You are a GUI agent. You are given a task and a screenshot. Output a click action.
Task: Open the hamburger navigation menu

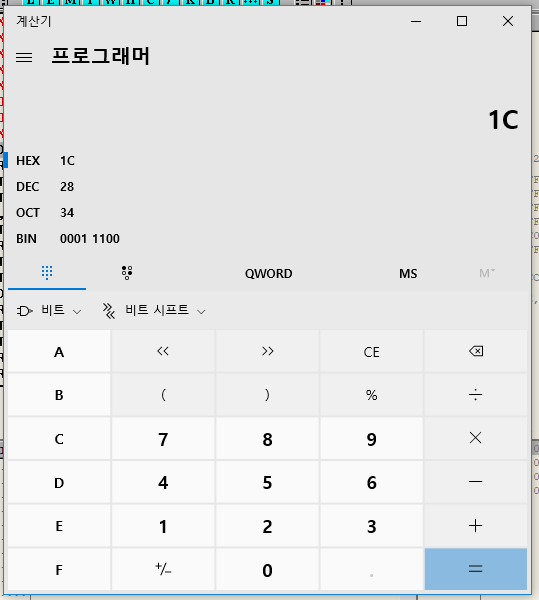[24, 57]
